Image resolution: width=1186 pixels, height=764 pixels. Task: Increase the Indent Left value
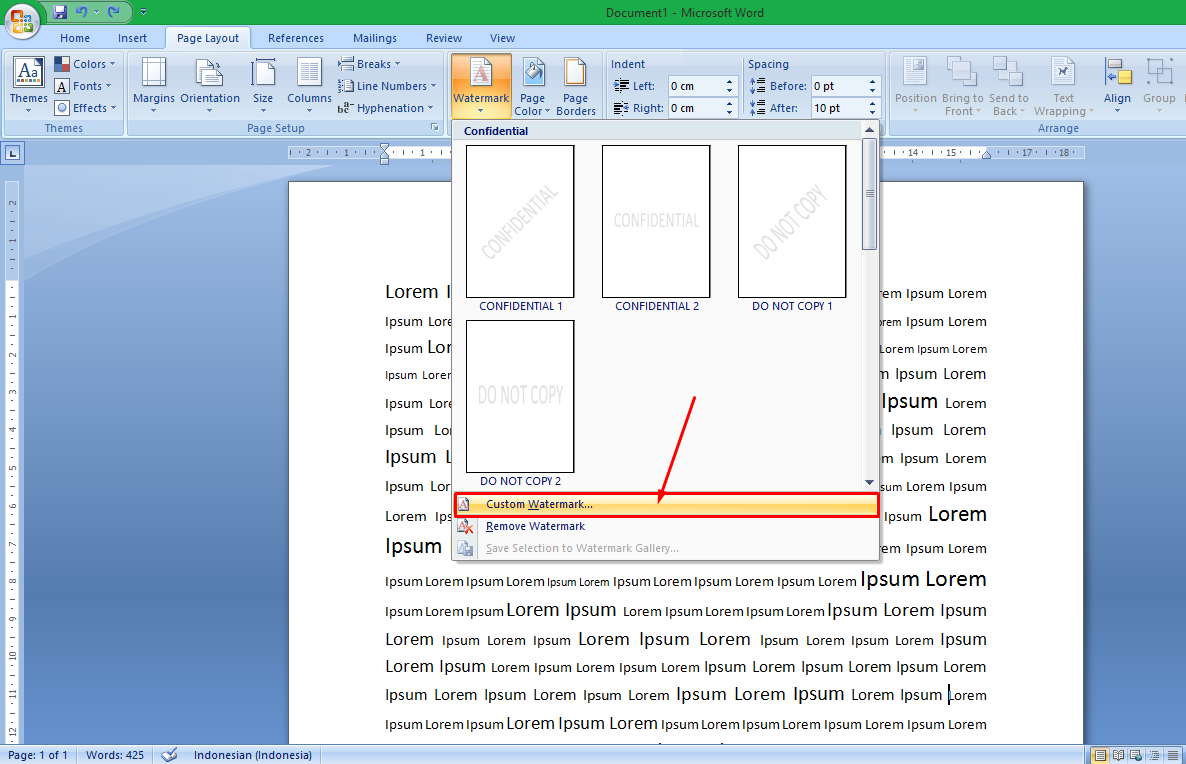(729, 82)
